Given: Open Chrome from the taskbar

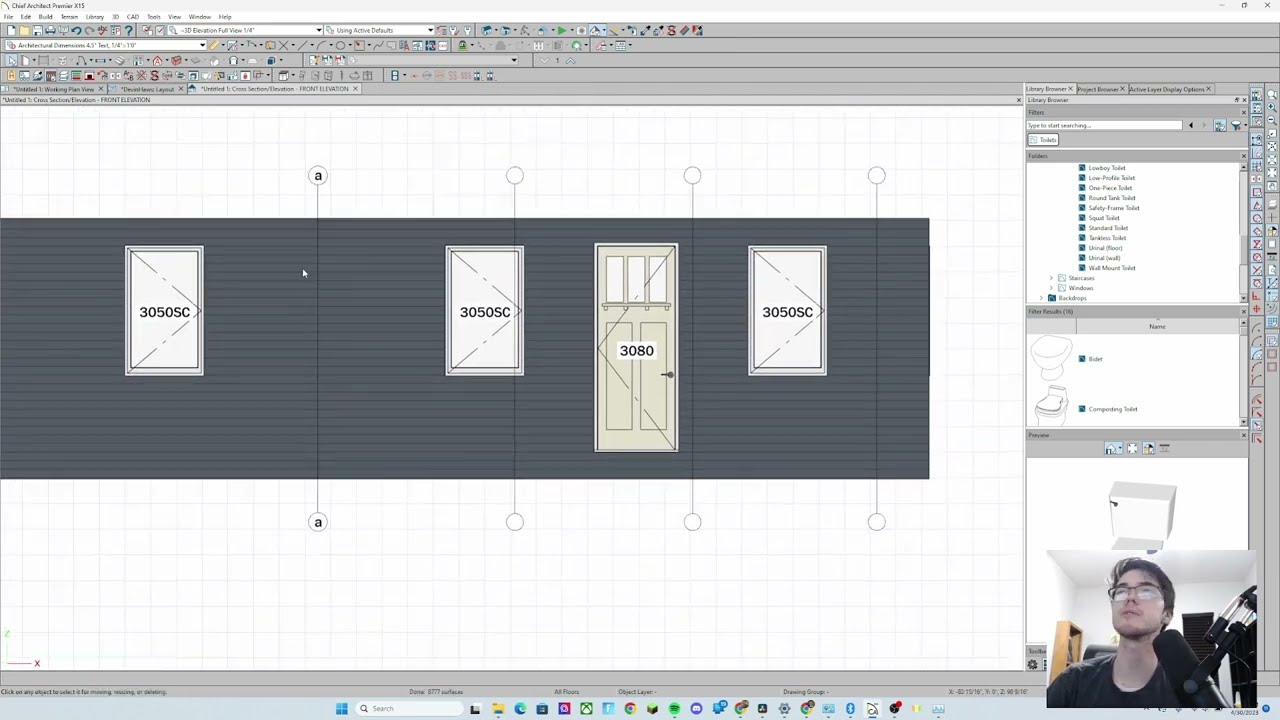Looking at the screenshot, I should [x=630, y=708].
